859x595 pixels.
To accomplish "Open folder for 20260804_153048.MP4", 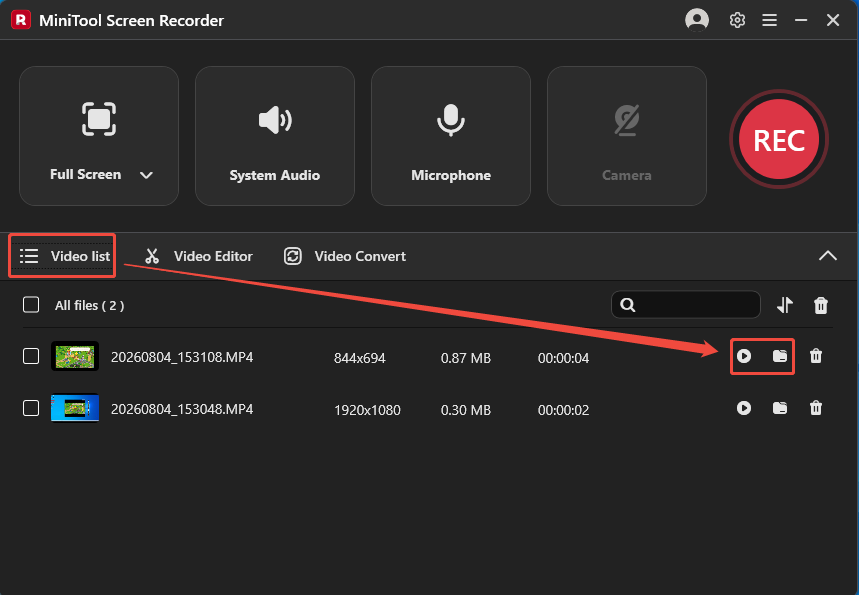I will 780,408.
